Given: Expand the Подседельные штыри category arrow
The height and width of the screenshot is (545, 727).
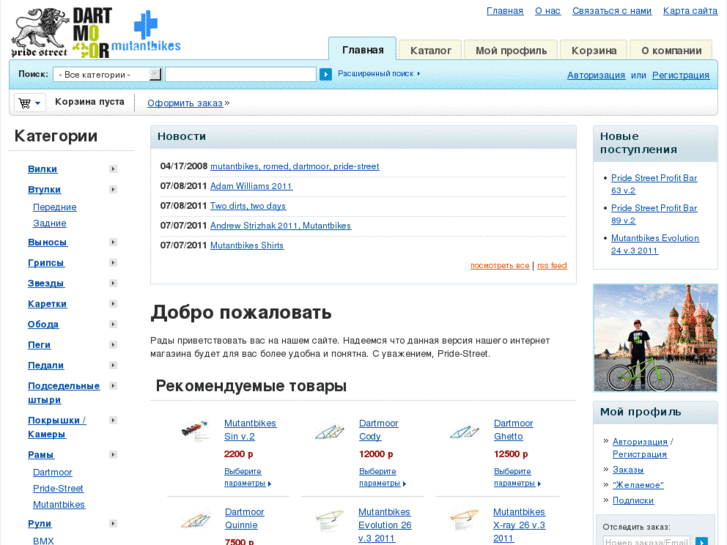Looking at the screenshot, I should click(x=113, y=385).
